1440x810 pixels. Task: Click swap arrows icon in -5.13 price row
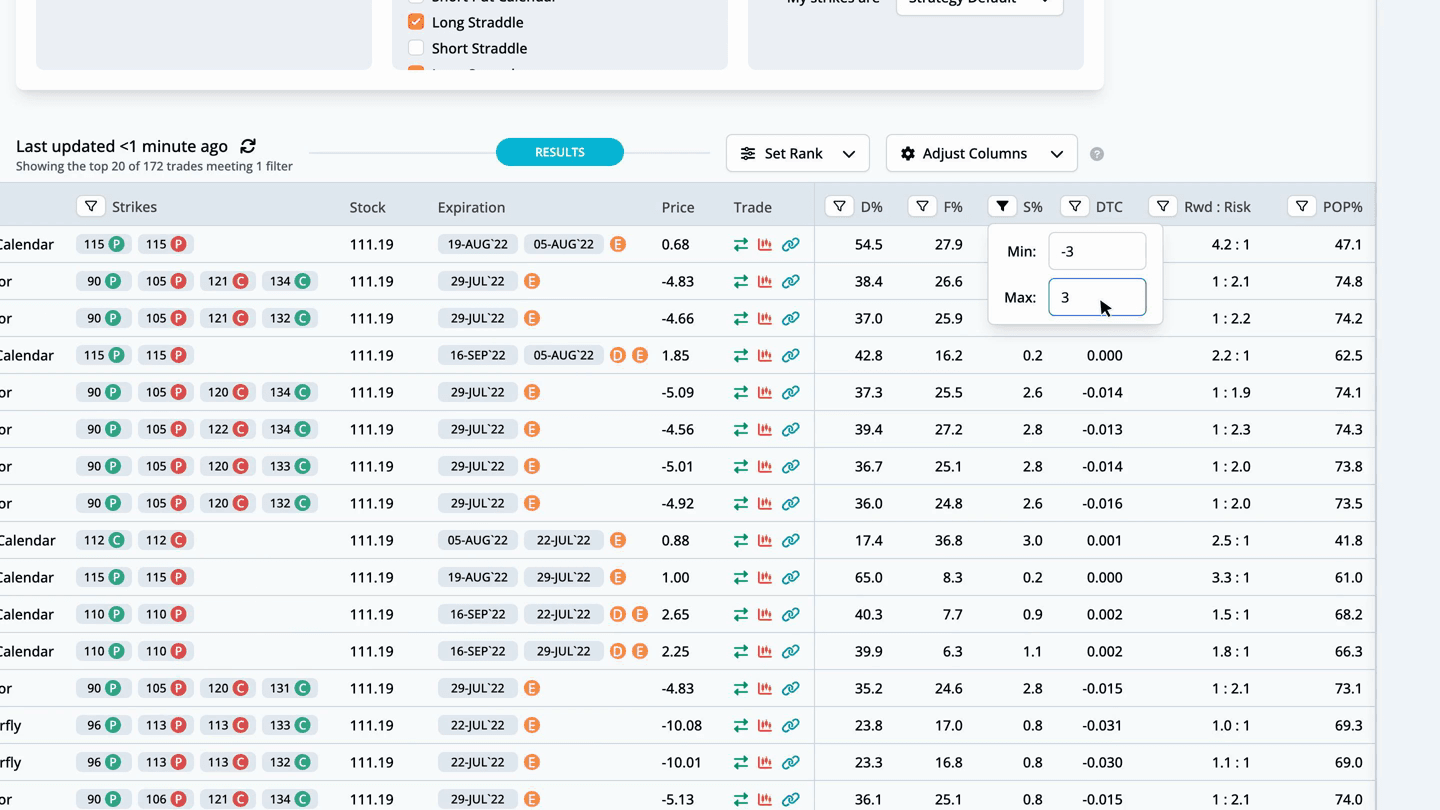pyautogui.click(x=741, y=800)
